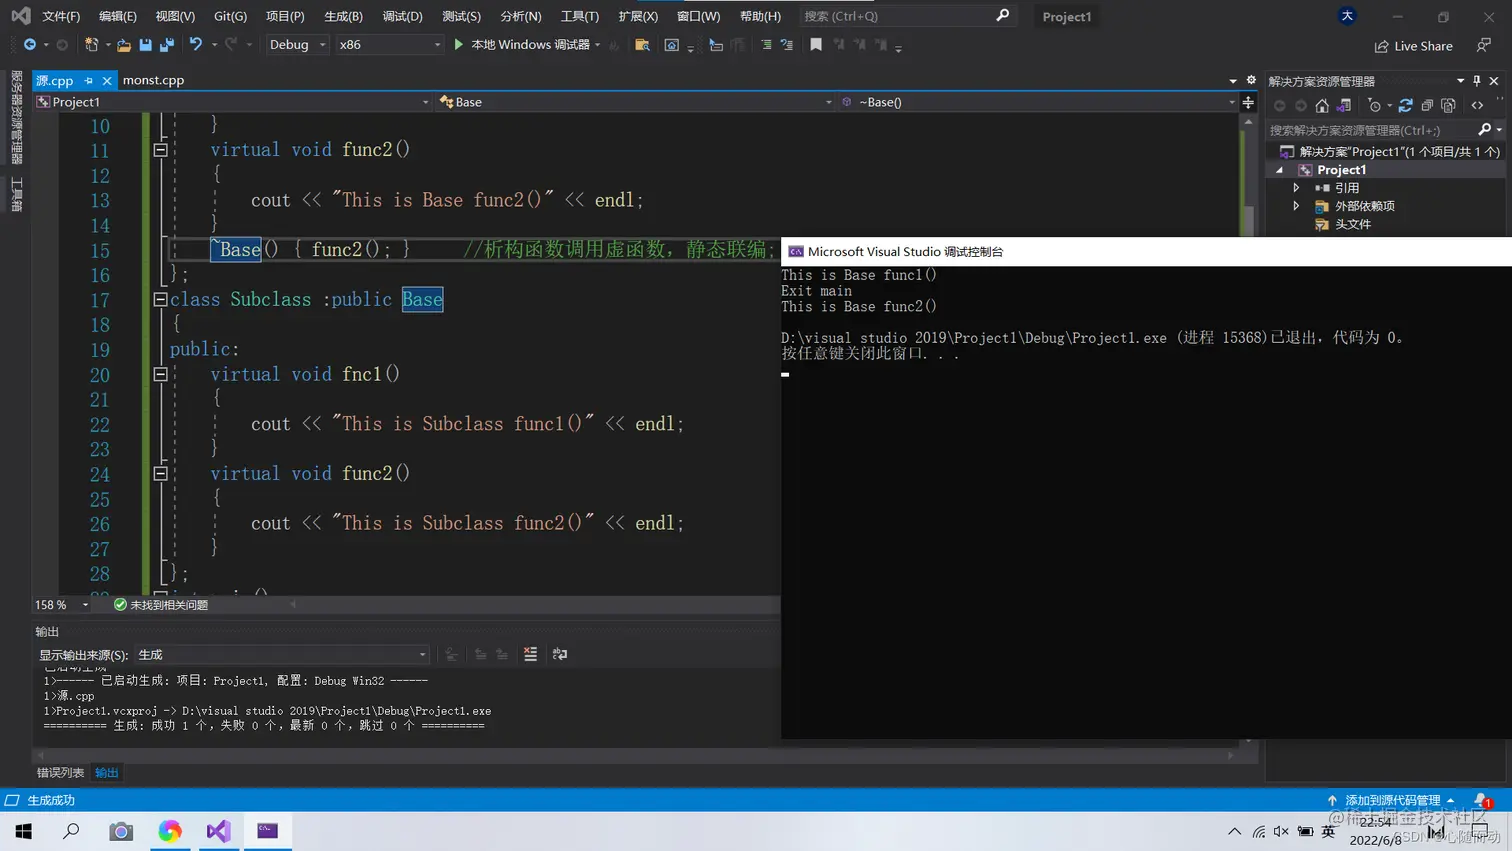1512x851 pixels.
Task: Collapse the Project1 node in Solution Explorer
Action: point(1280,170)
